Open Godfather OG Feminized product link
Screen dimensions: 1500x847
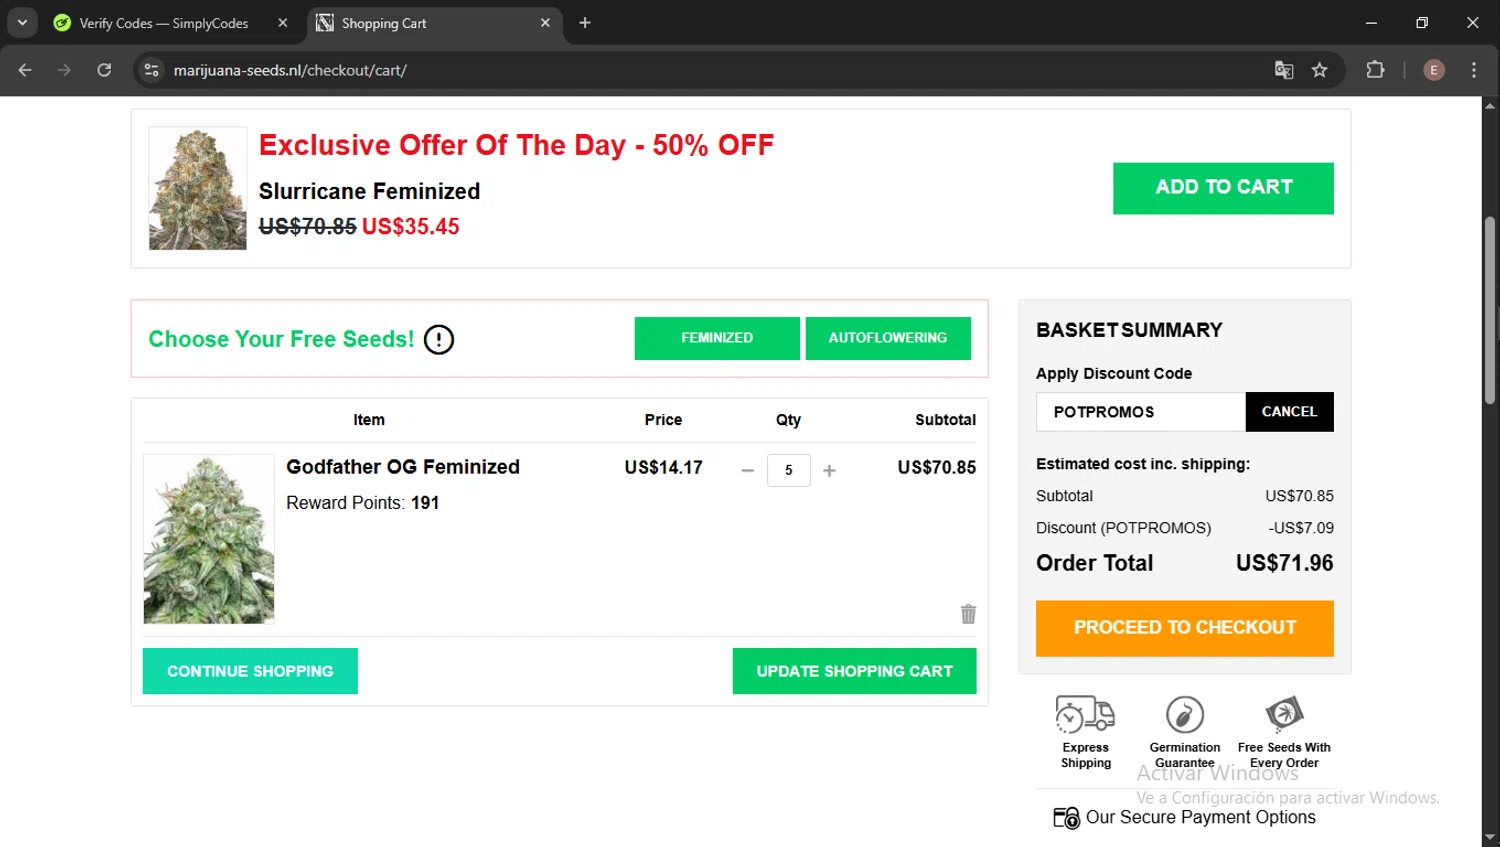[x=403, y=467]
